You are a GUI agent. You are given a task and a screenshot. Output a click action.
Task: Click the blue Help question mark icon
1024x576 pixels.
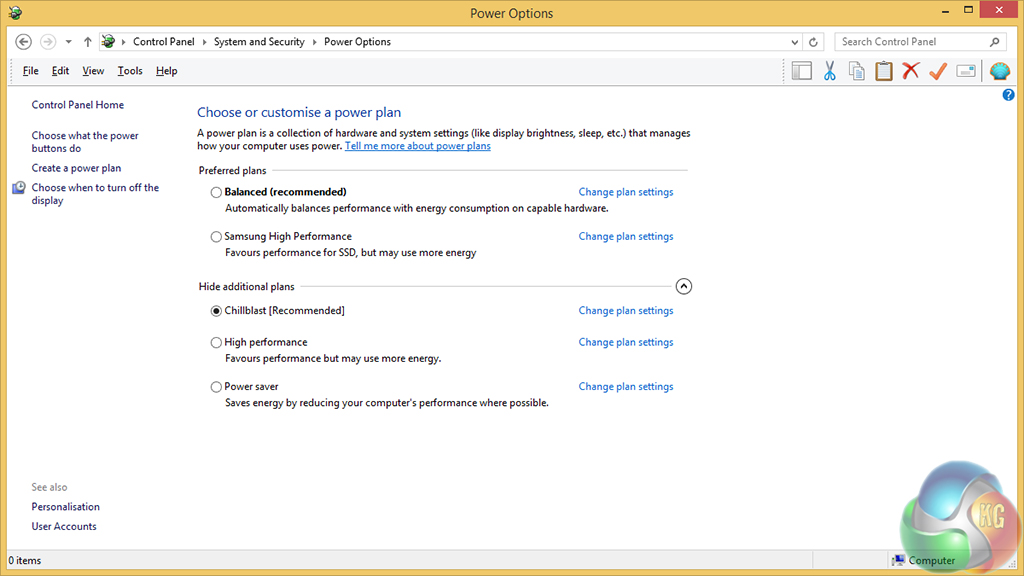pos(1008,95)
